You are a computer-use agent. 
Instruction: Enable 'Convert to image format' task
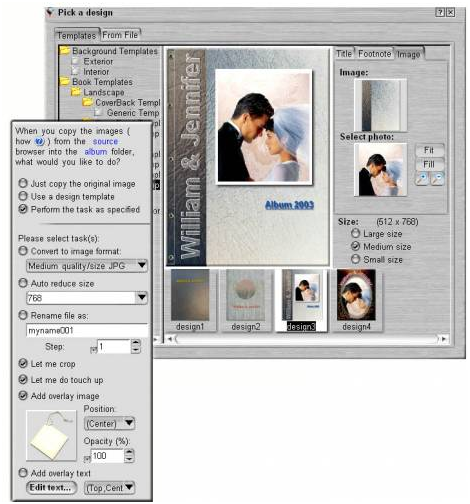(23, 251)
